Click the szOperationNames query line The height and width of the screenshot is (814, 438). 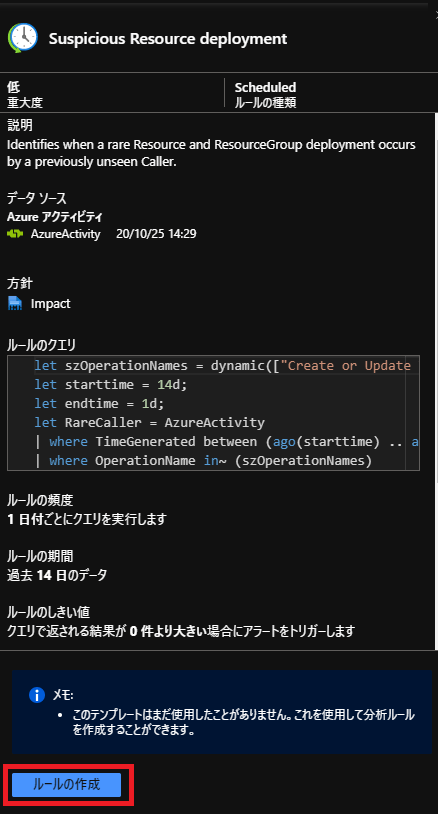coord(223,365)
